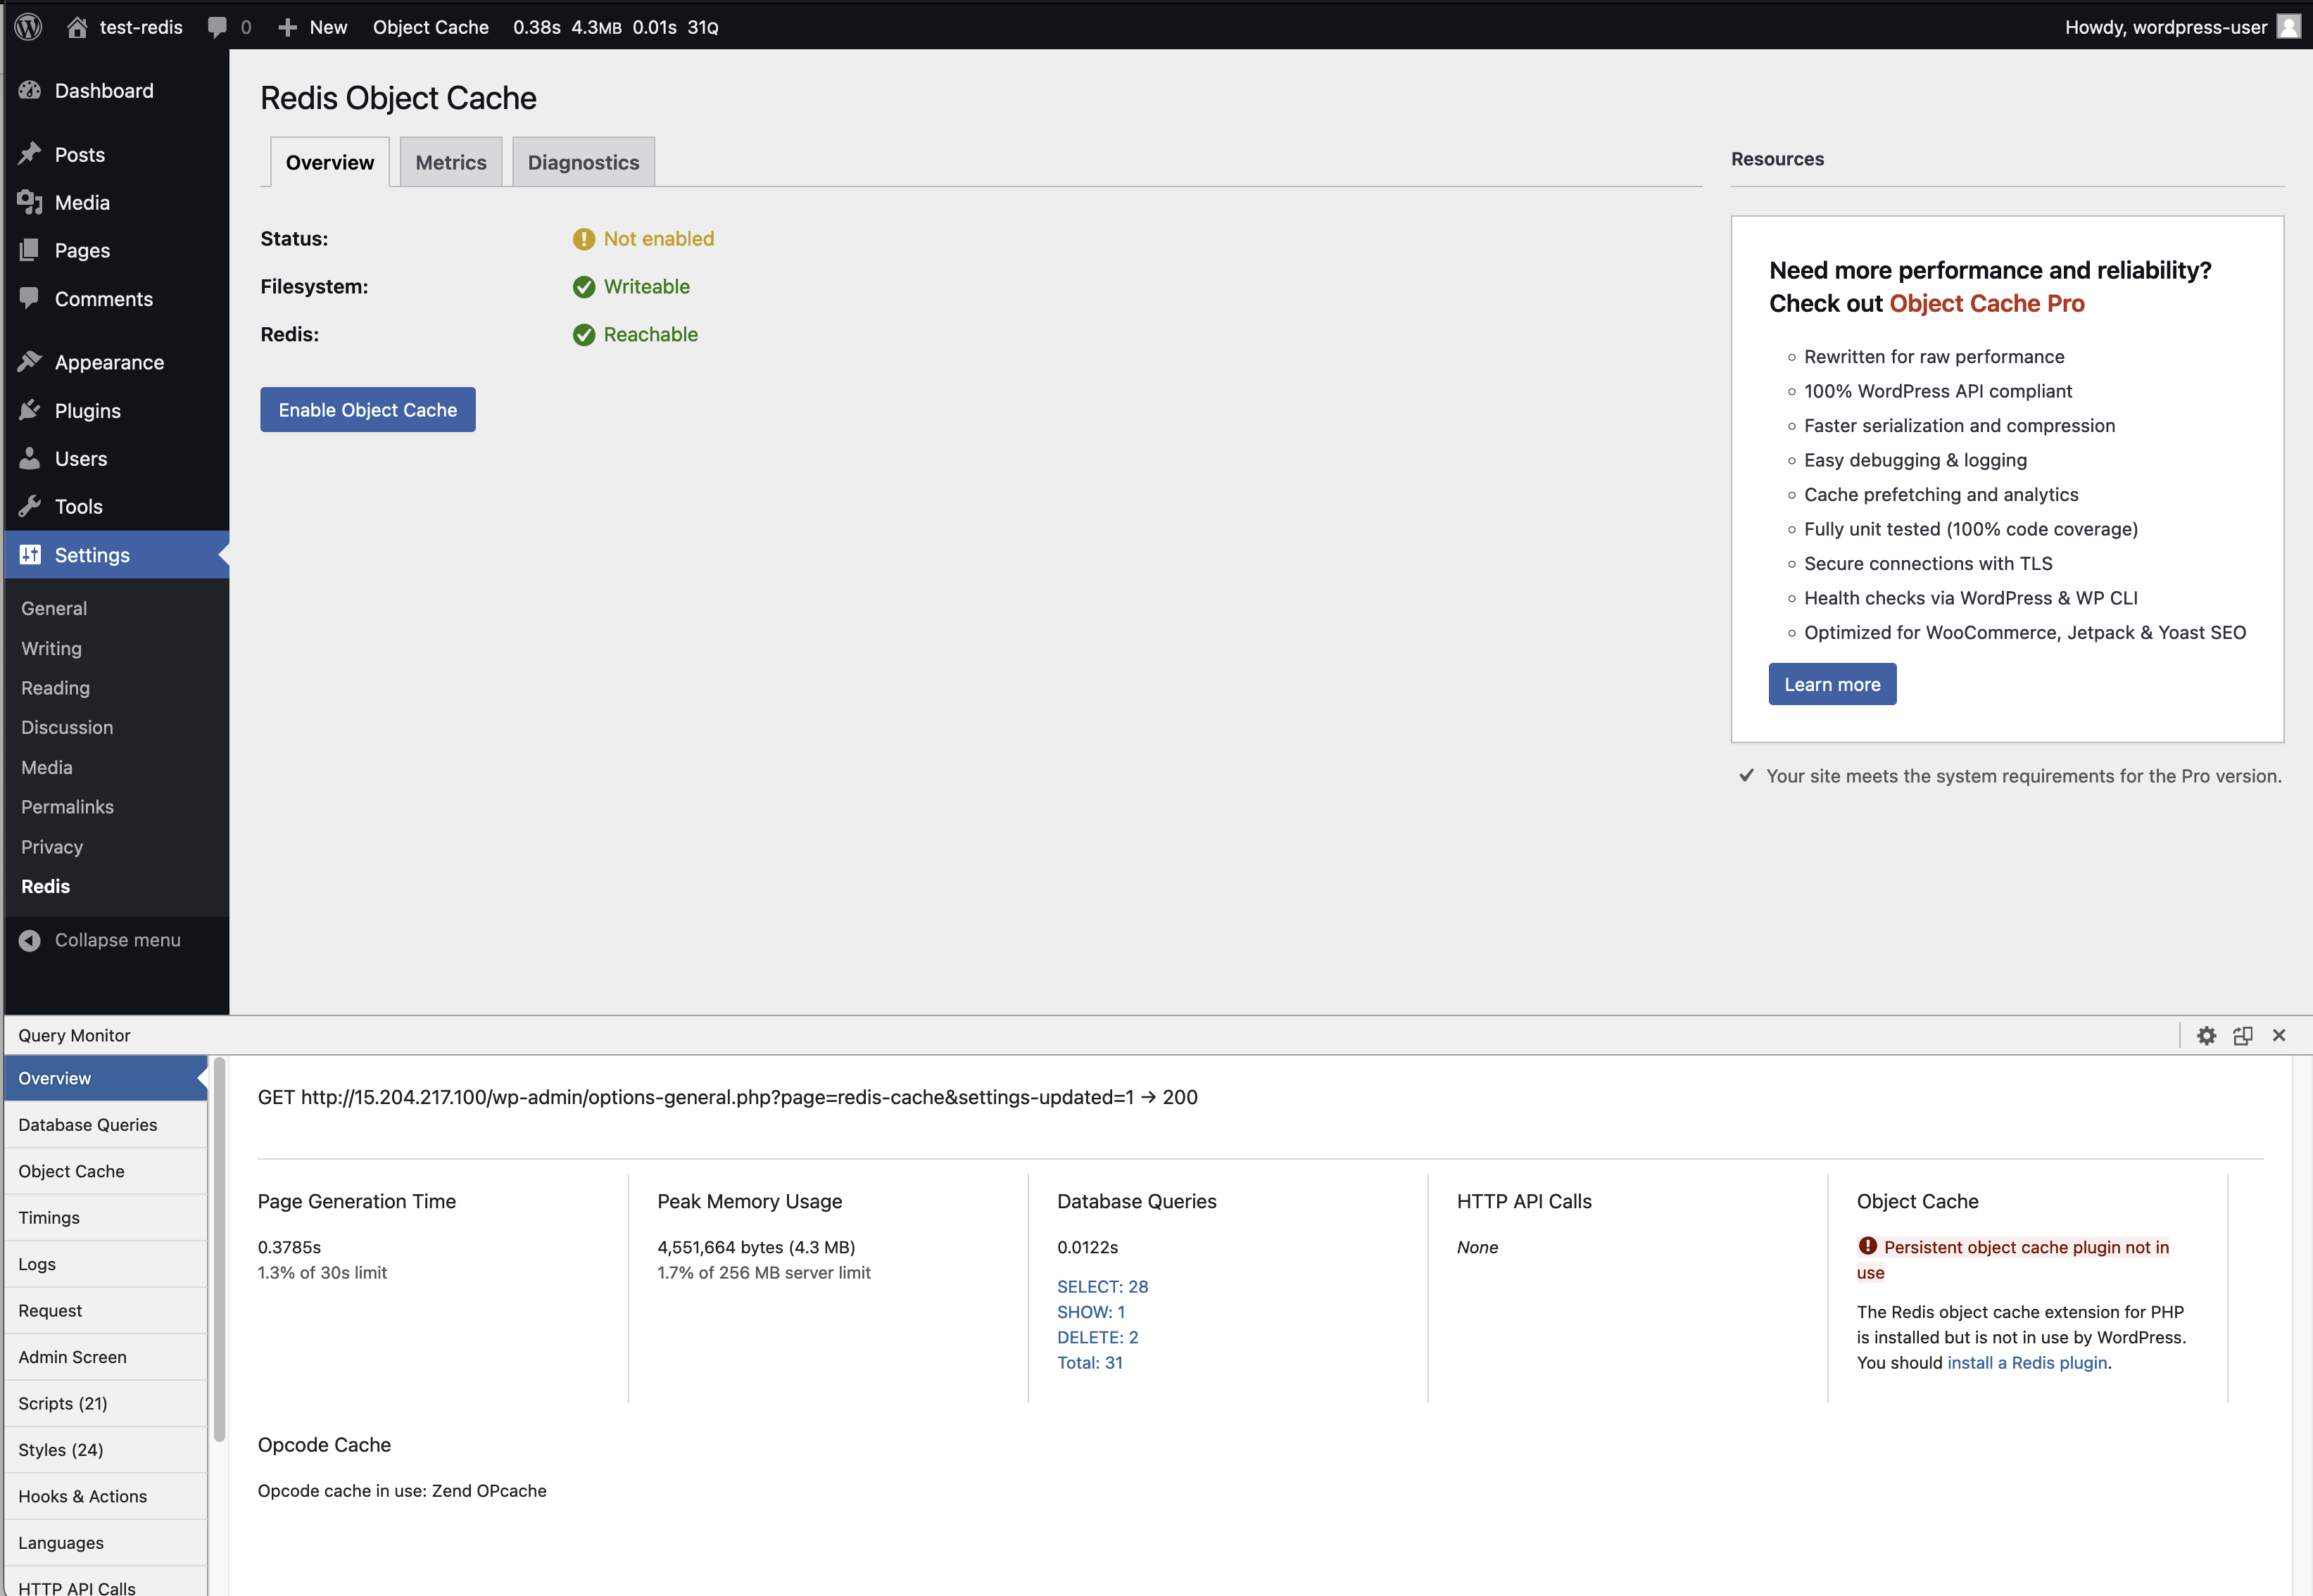This screenshot has height=1596, width=2313.
Task: Select Scripts (21) in Query Monitor
Action: point(106,1403)
